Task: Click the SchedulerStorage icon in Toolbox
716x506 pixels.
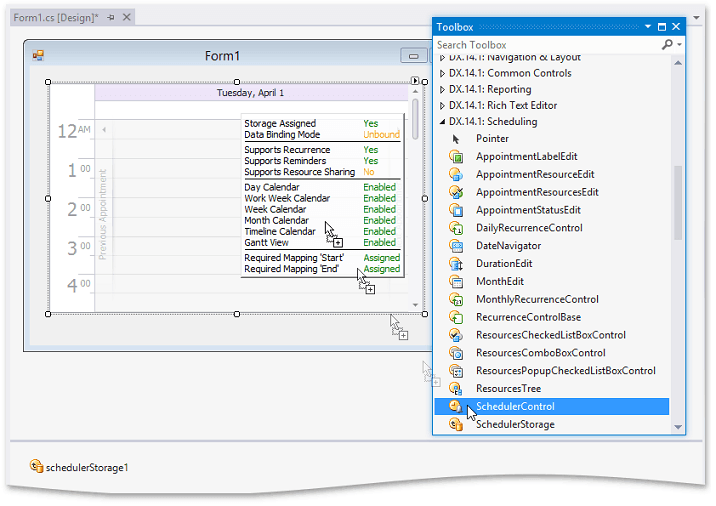Action: [x=456, y=424]
